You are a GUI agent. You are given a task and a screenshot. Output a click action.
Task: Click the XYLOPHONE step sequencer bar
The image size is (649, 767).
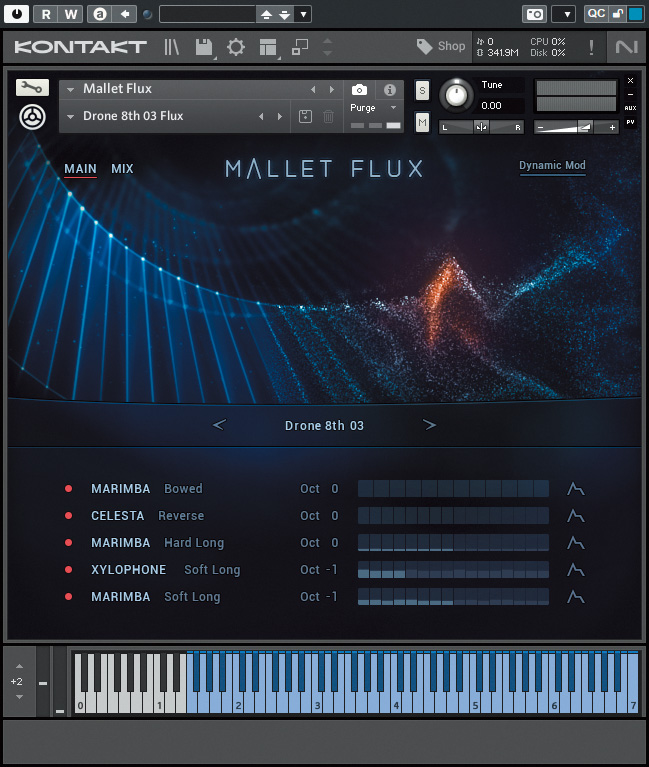click(453, 570)
